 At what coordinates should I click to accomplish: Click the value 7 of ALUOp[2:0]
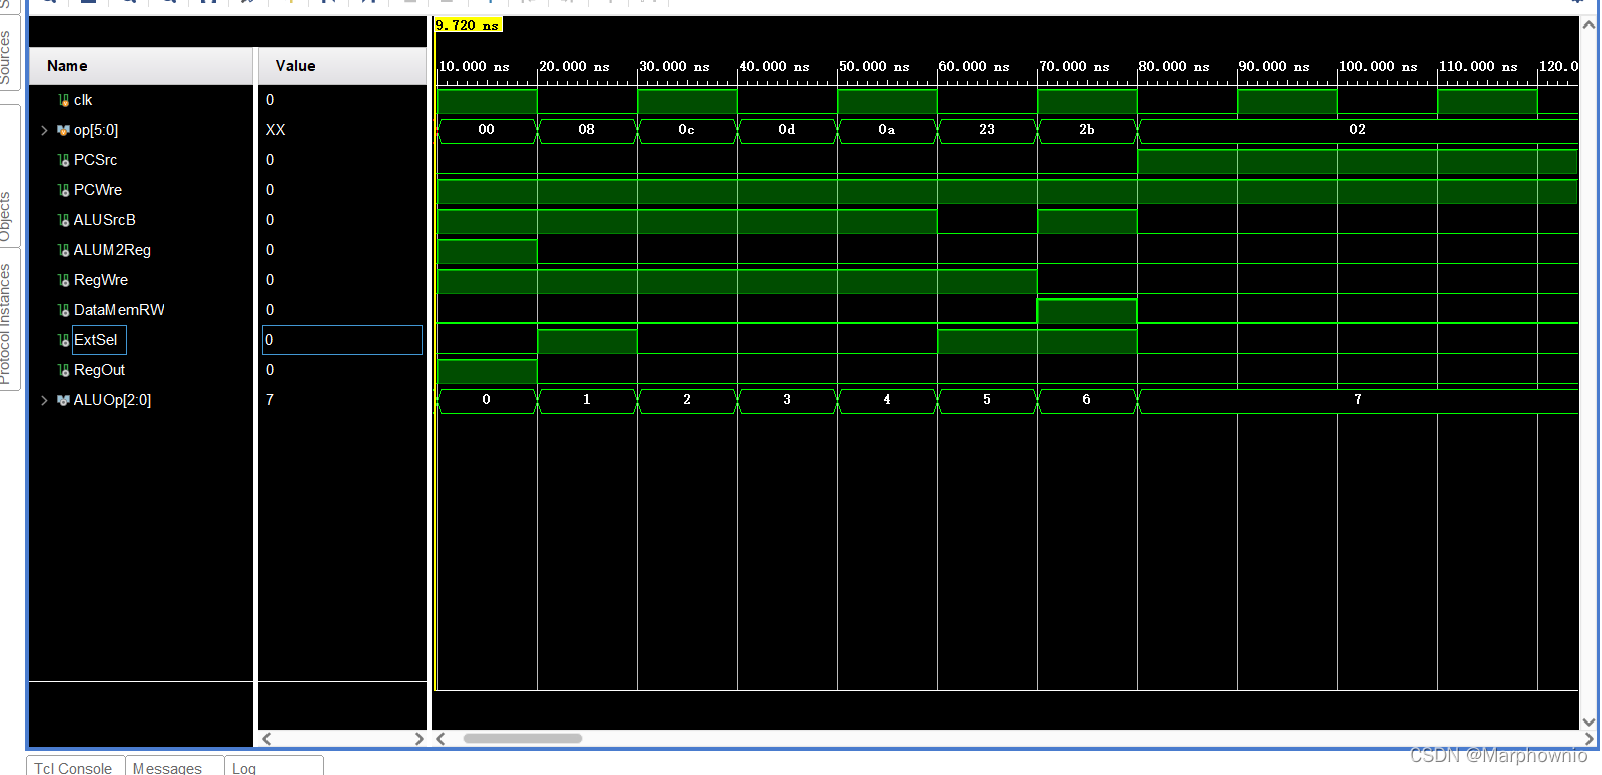tap(270, 400)
